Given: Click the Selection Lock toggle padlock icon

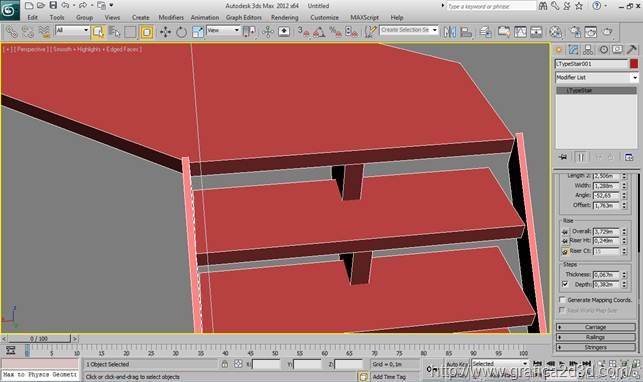Looking at the screenshot, I should point(224,364).
